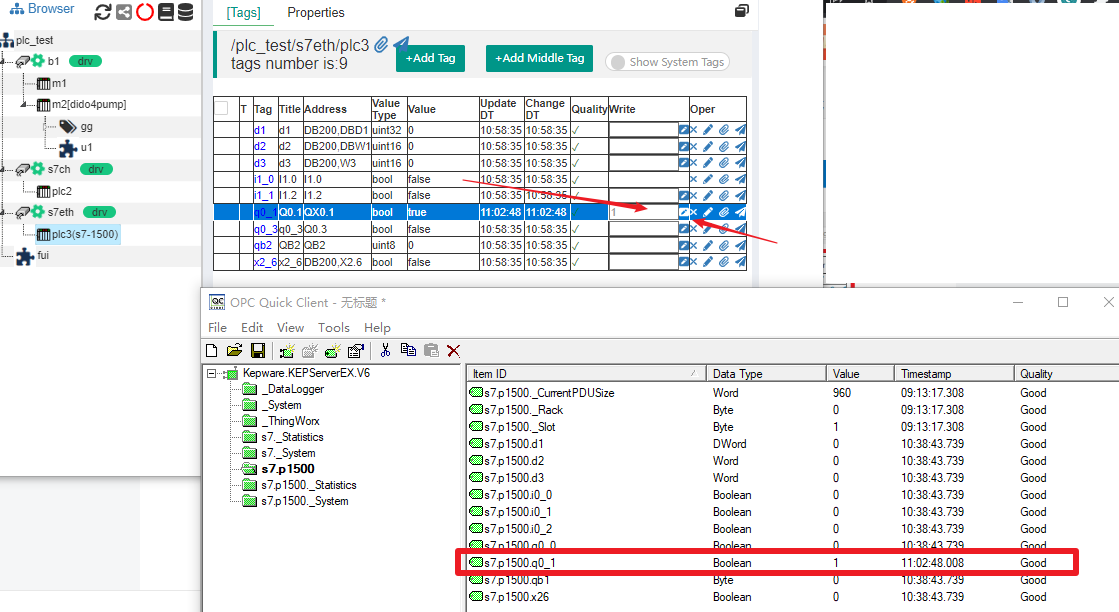Open Help menu in OPC Quick Client
The image size is (1119, 612).
click(x=377, y=327)
